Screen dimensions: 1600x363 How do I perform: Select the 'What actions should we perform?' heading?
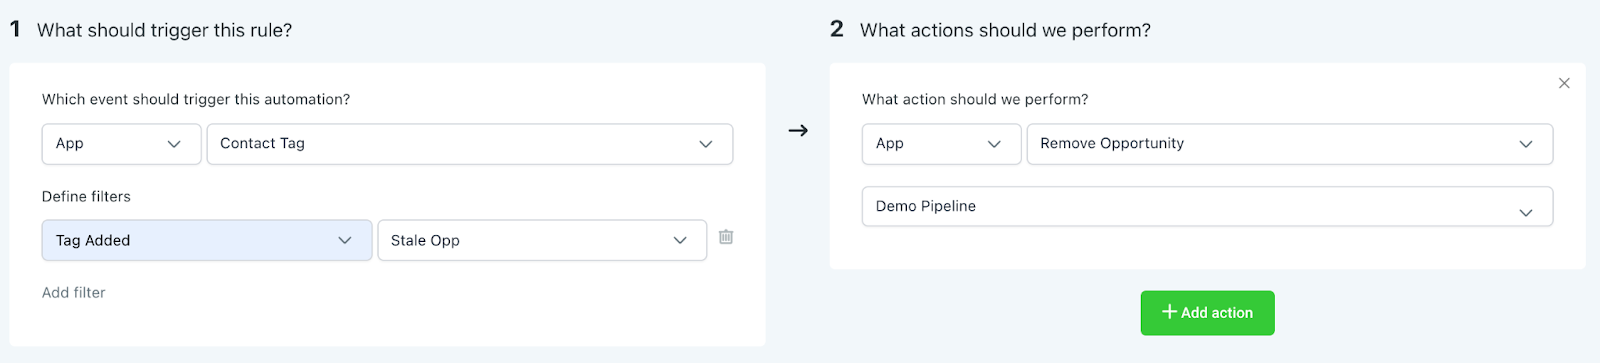(x=1005, y=30)
